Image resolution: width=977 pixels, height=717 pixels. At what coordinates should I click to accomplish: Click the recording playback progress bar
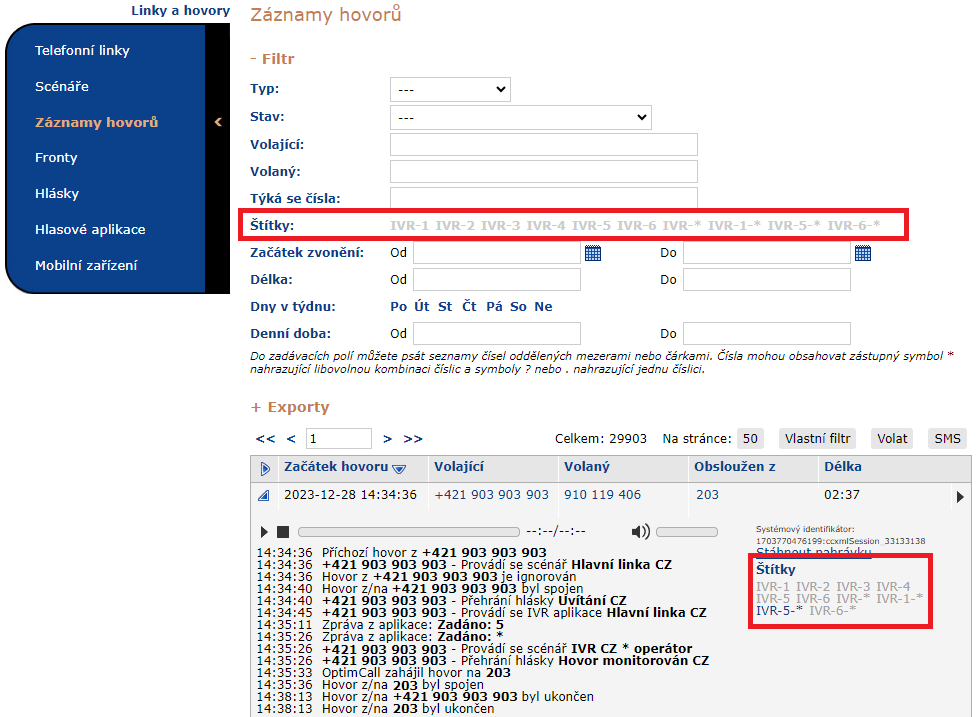point(408,532)
